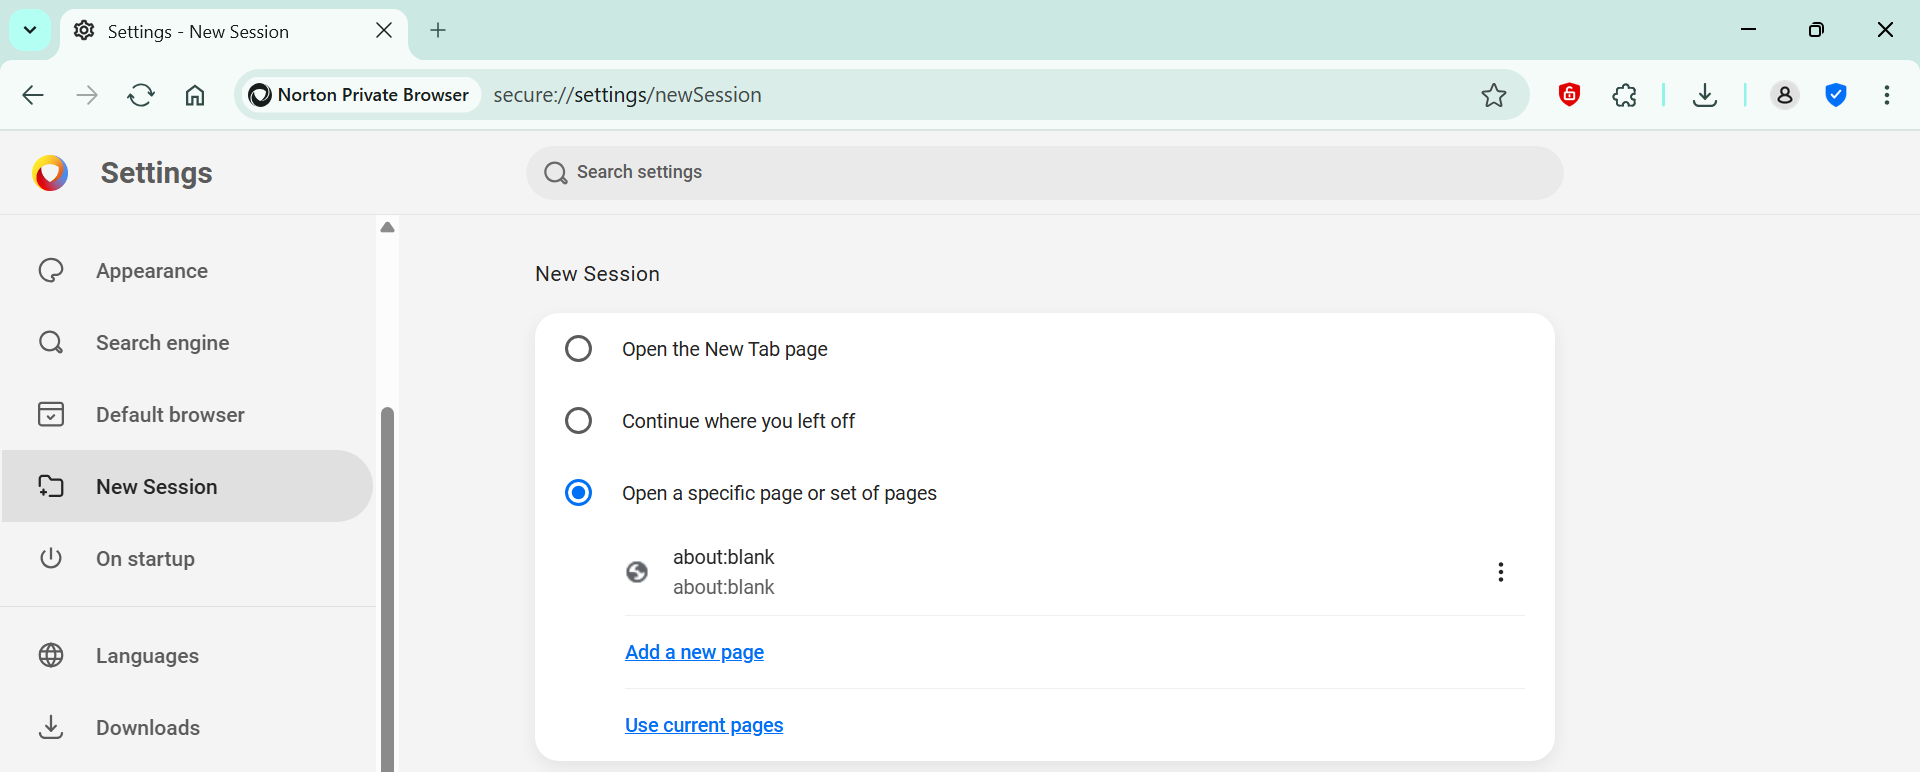The width and height of the screenshot is (1920, 772).
Task: Click the blue Norton security shield icon
Action: point(1835,95)
